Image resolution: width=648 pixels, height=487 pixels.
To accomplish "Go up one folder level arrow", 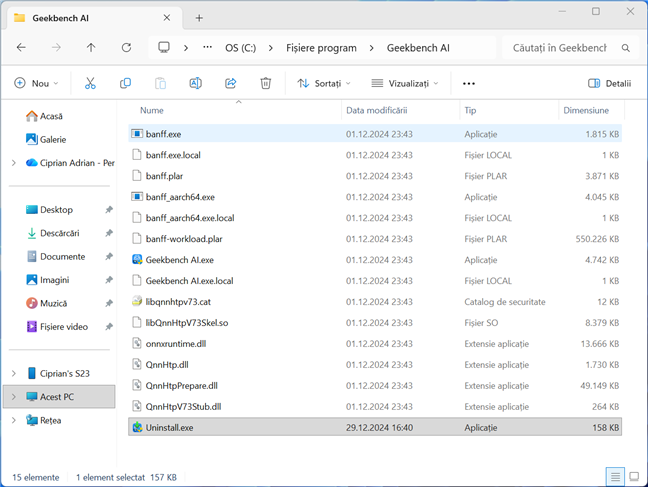I will click(x=91, y=48).
